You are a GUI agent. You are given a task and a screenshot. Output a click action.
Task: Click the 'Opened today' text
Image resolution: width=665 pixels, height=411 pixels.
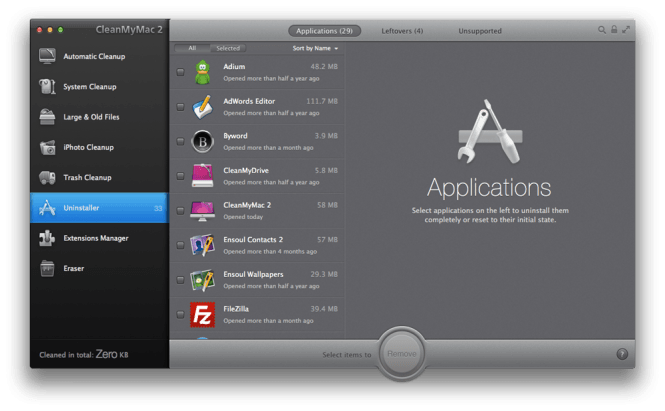(x=243, y=217)
